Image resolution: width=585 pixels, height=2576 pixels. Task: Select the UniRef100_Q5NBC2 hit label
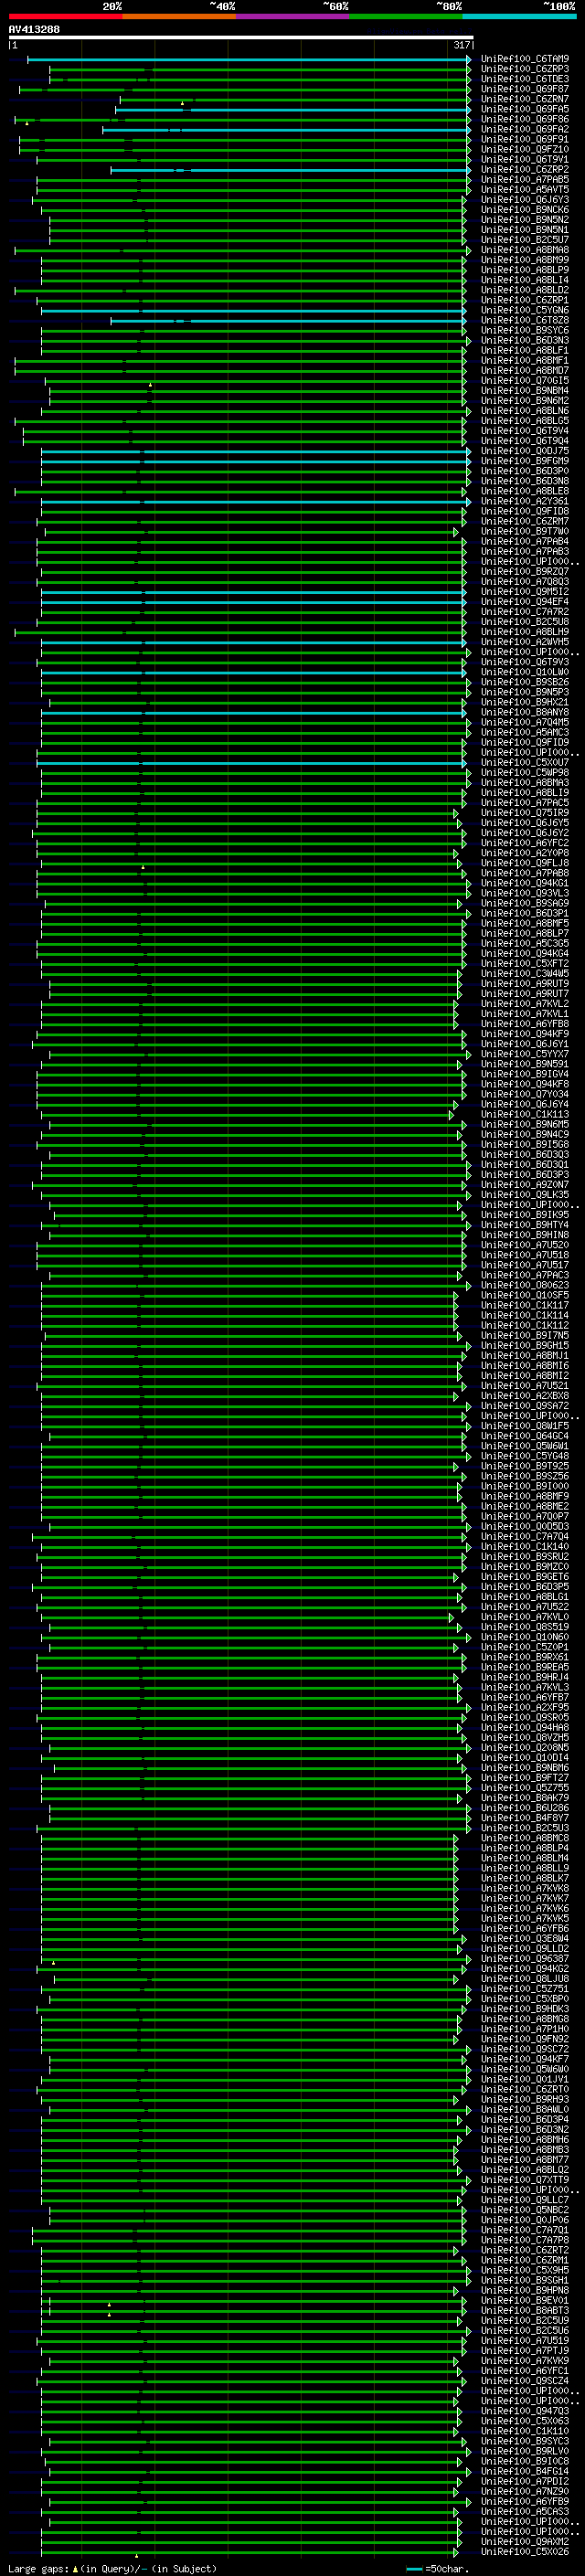click(525, 2210)
